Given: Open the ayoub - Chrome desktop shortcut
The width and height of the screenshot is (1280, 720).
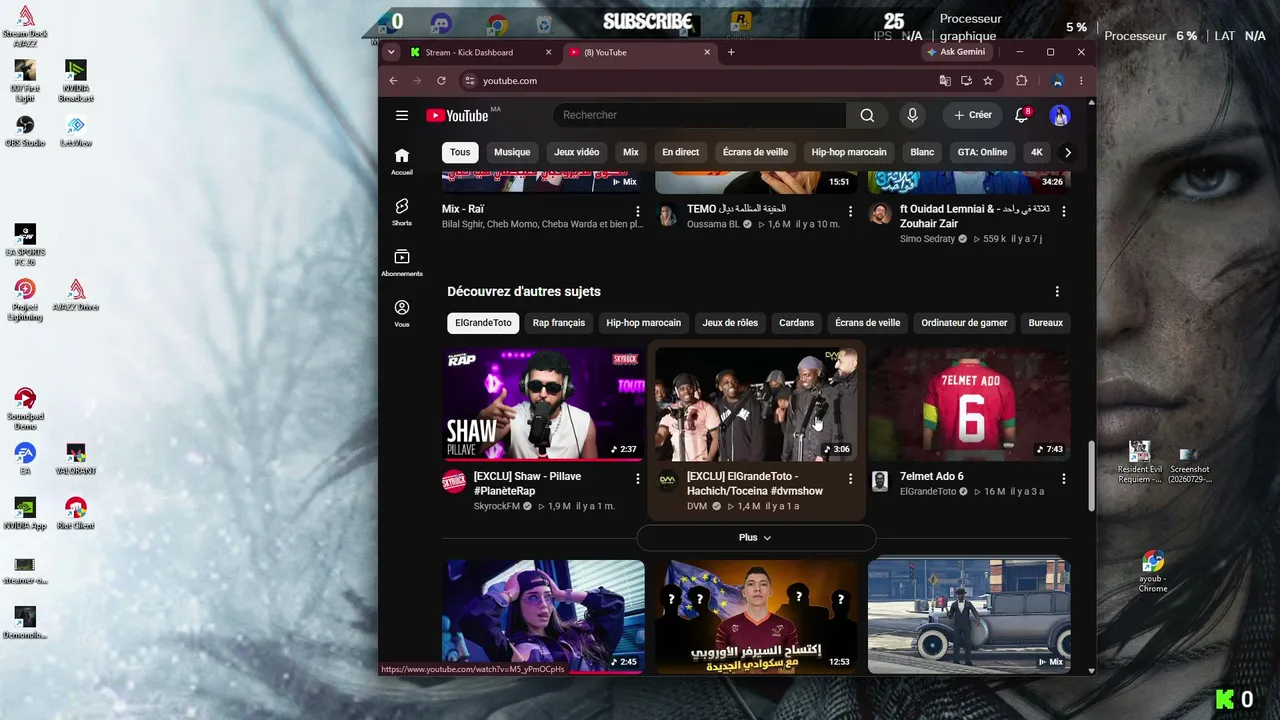Looking at the screenshot, I should tap(1153, 572).
